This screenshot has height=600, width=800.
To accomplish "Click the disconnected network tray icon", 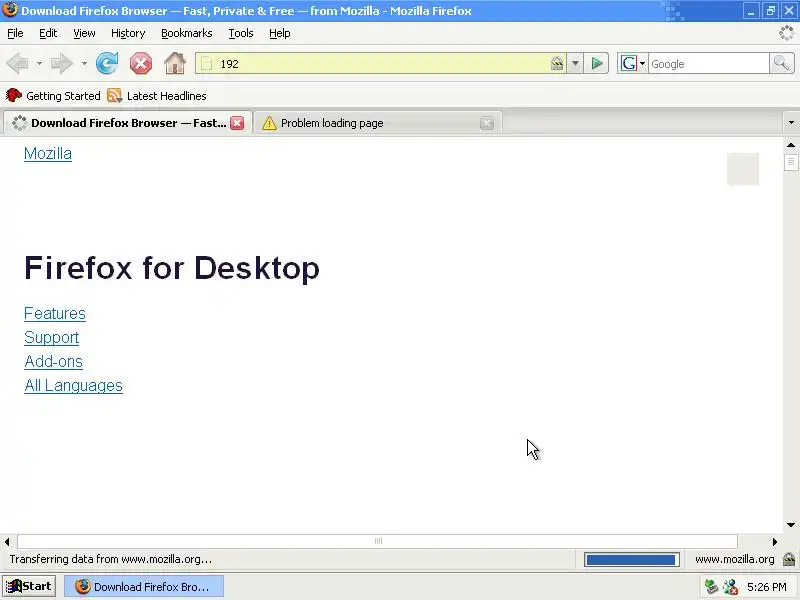I will [730, 587].
